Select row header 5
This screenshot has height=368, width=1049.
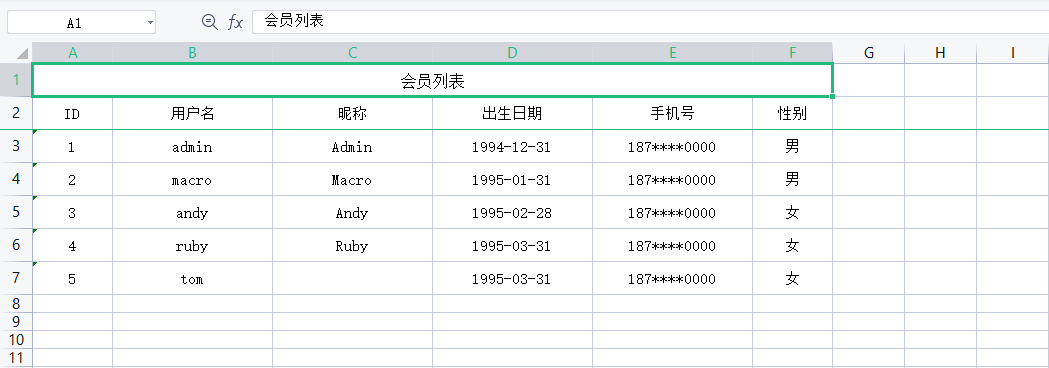(x=16, y=212)
